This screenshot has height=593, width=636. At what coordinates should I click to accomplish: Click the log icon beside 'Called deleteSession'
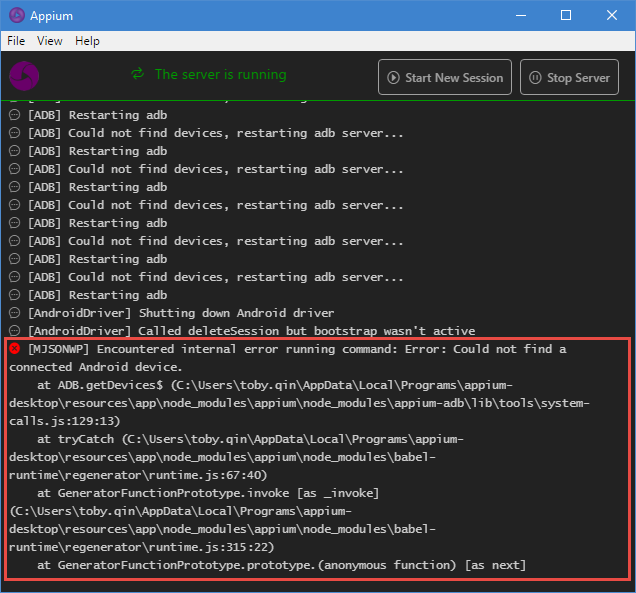[x=15, y=331]
